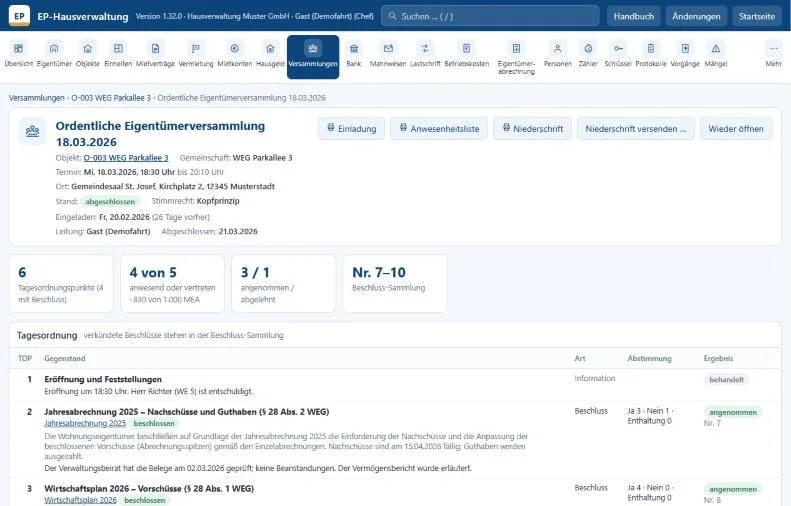791x506 pixels.
Task: Open the Mahnwesen envelope icon
Action: click(388, 48)
